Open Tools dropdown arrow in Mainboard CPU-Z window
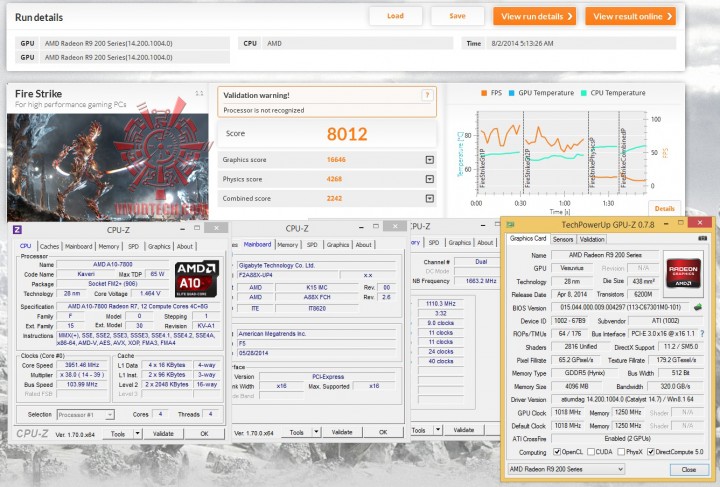720x487 pixels. pos(316,432)
